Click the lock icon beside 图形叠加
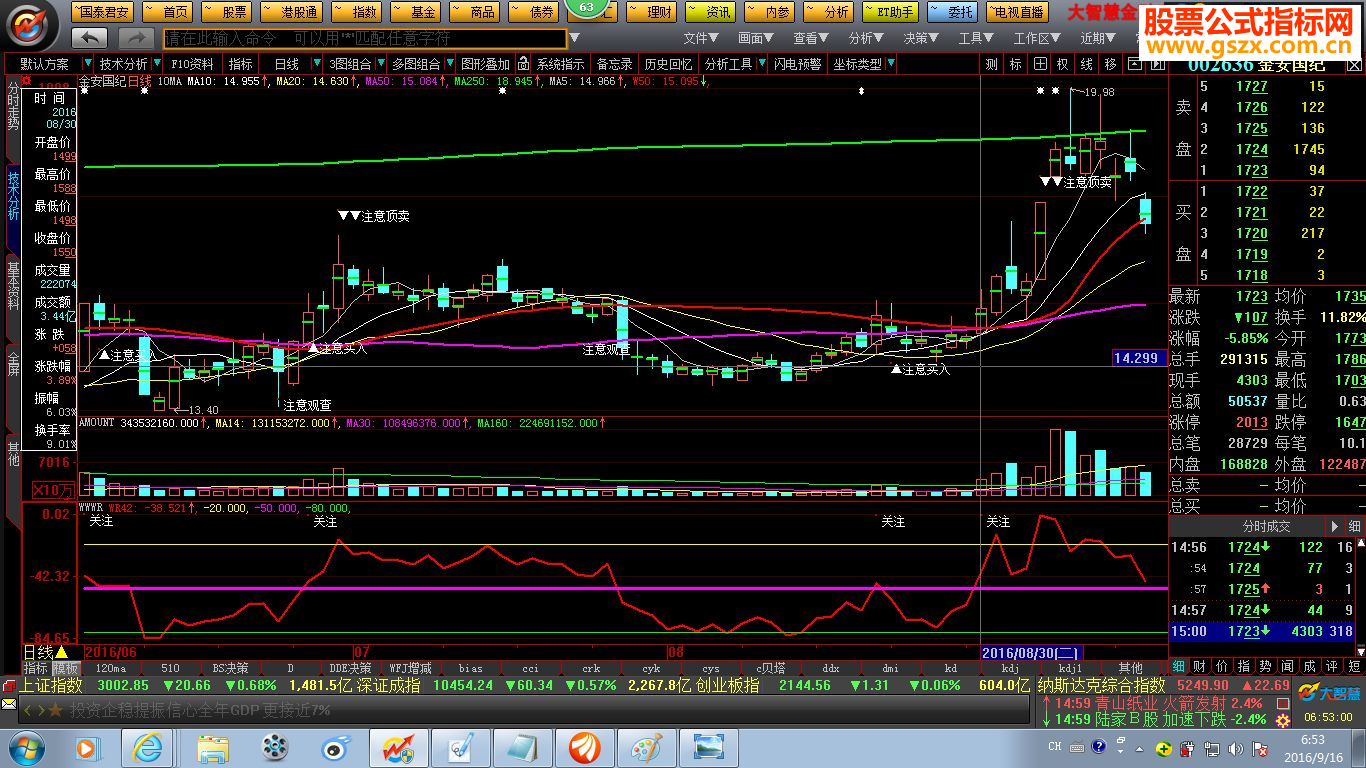 [523, 64]
